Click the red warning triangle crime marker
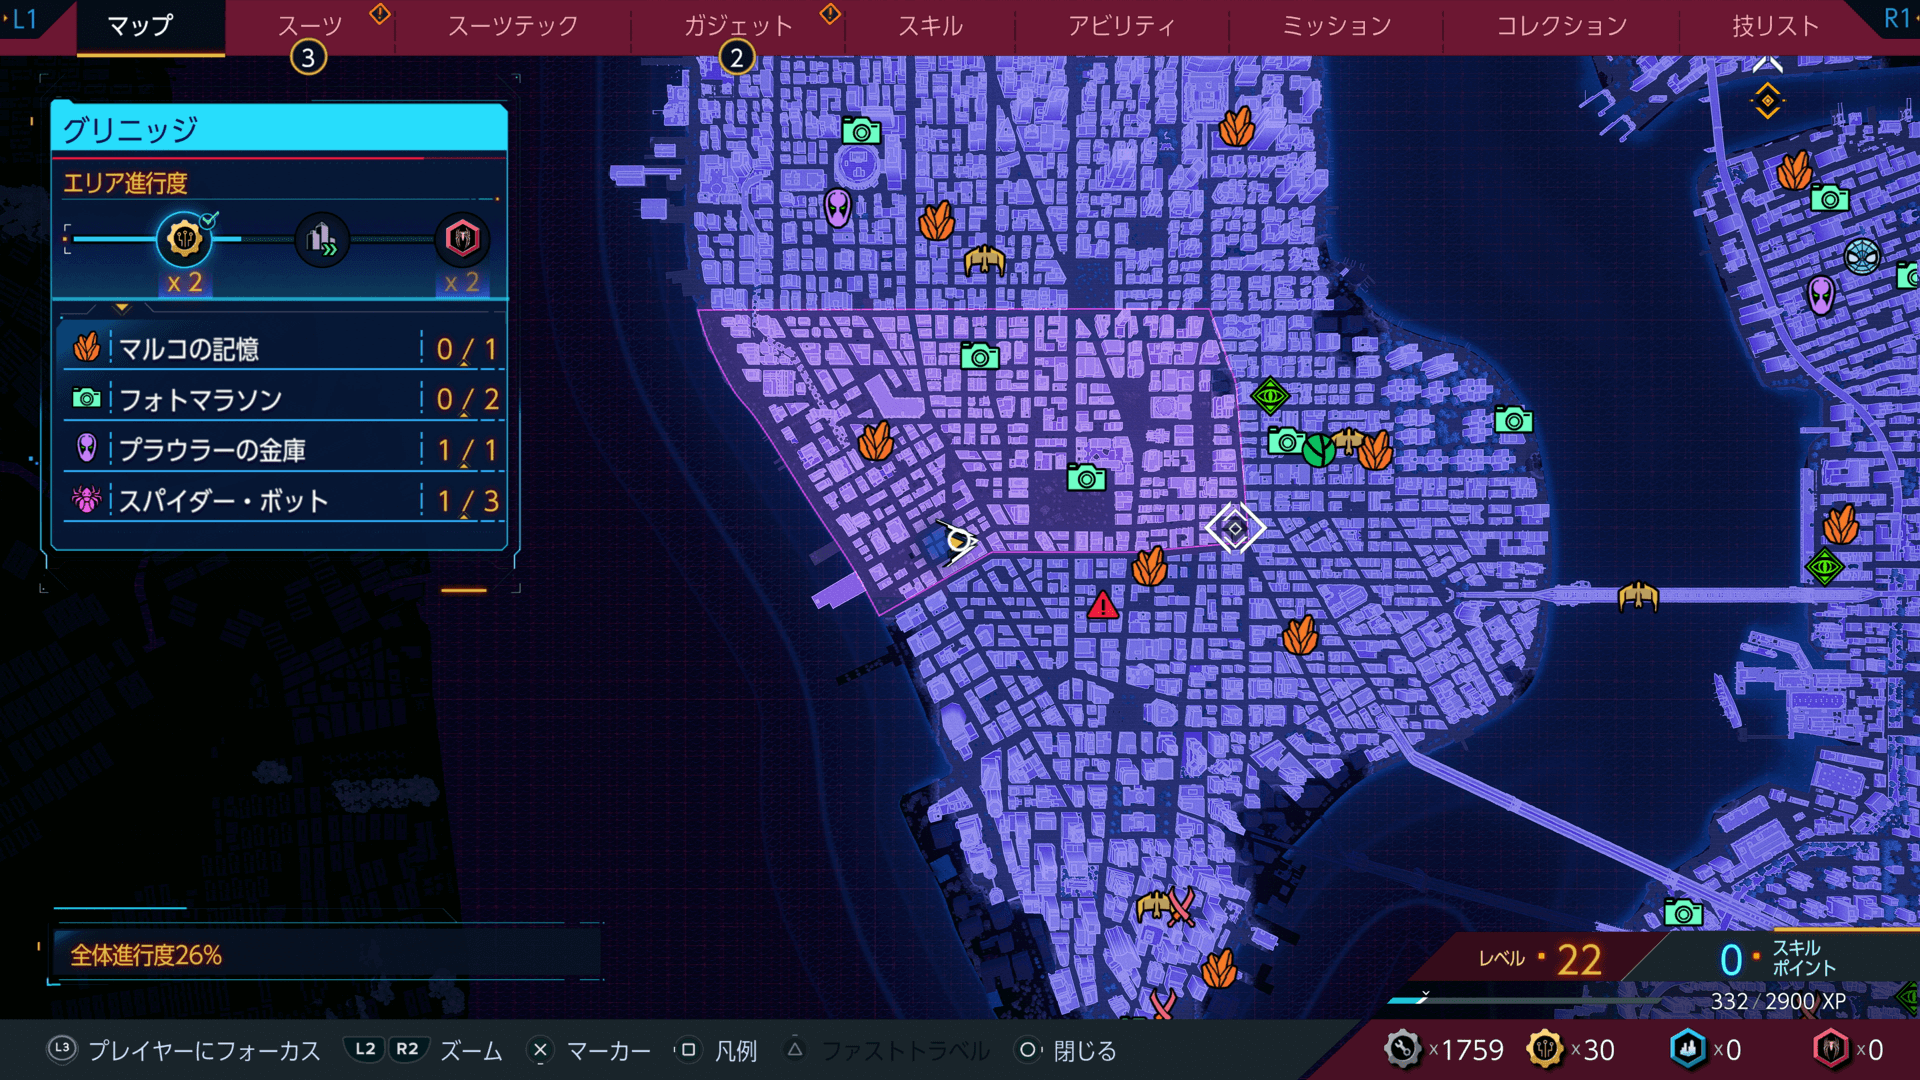The width and height of the screenshot is (1920, 1080). coord(1102,606)
